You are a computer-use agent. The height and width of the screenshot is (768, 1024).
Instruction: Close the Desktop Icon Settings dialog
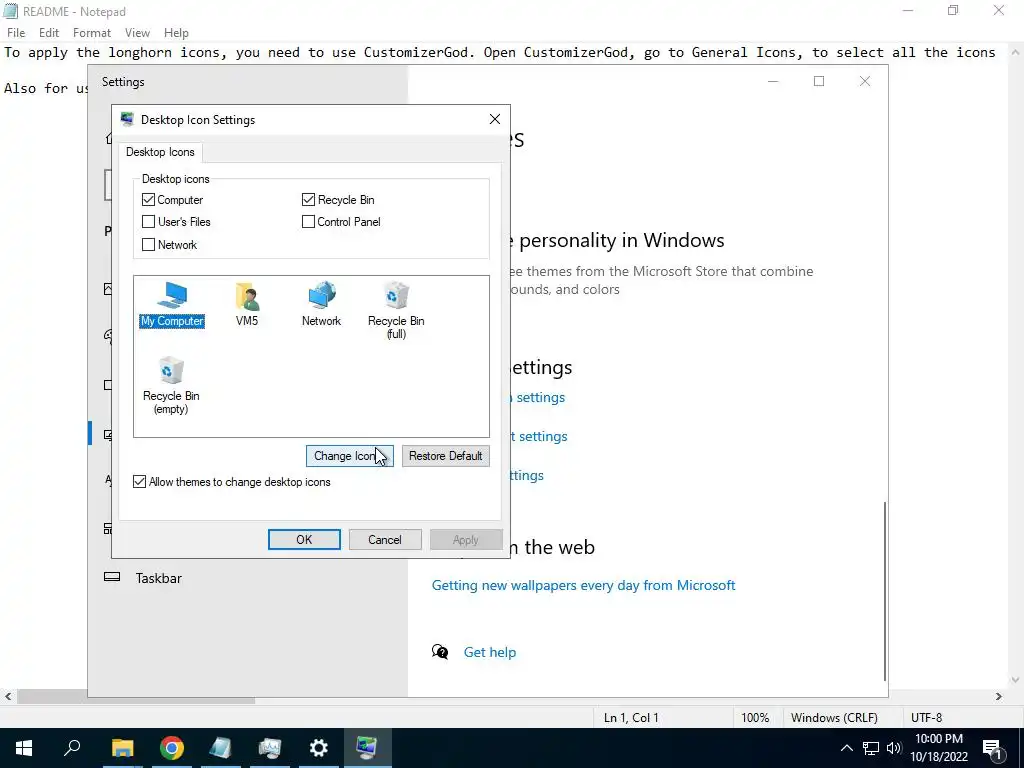[x=495, y=119]
